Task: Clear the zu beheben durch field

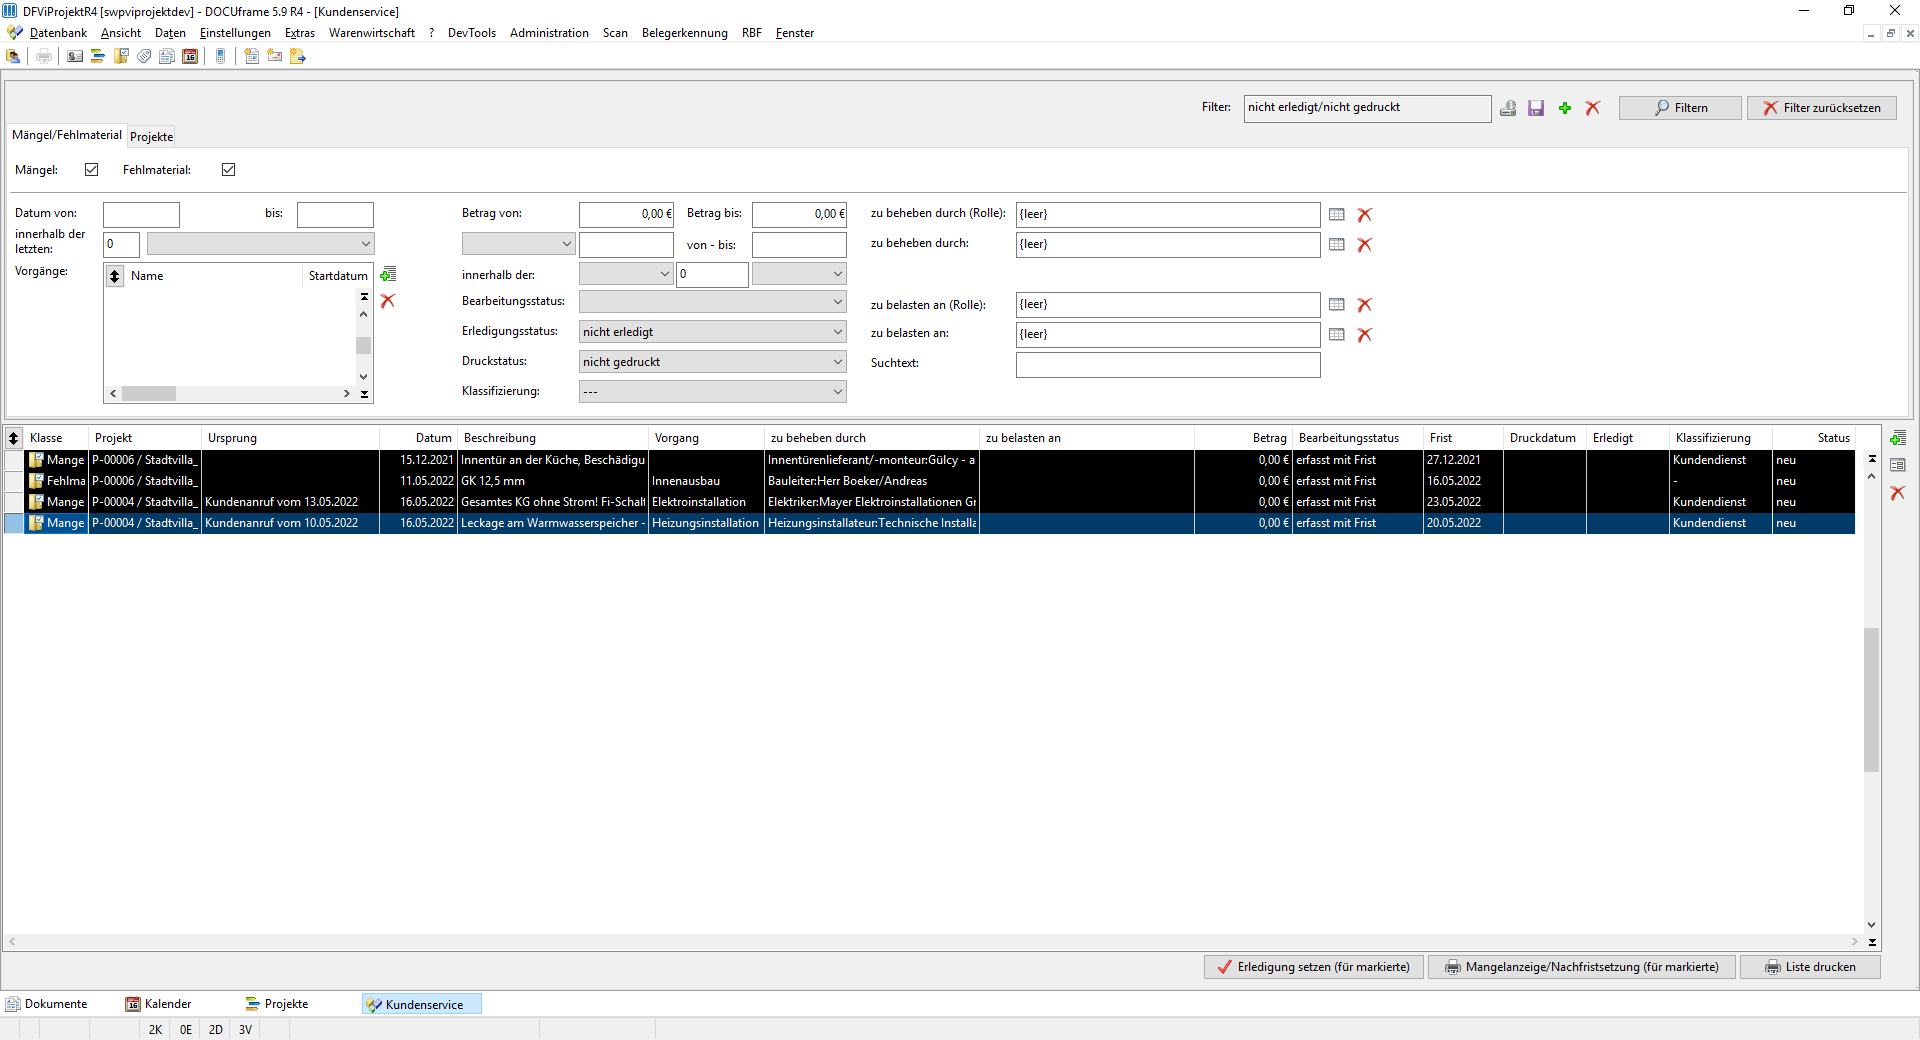Action: coord(1365,244)
